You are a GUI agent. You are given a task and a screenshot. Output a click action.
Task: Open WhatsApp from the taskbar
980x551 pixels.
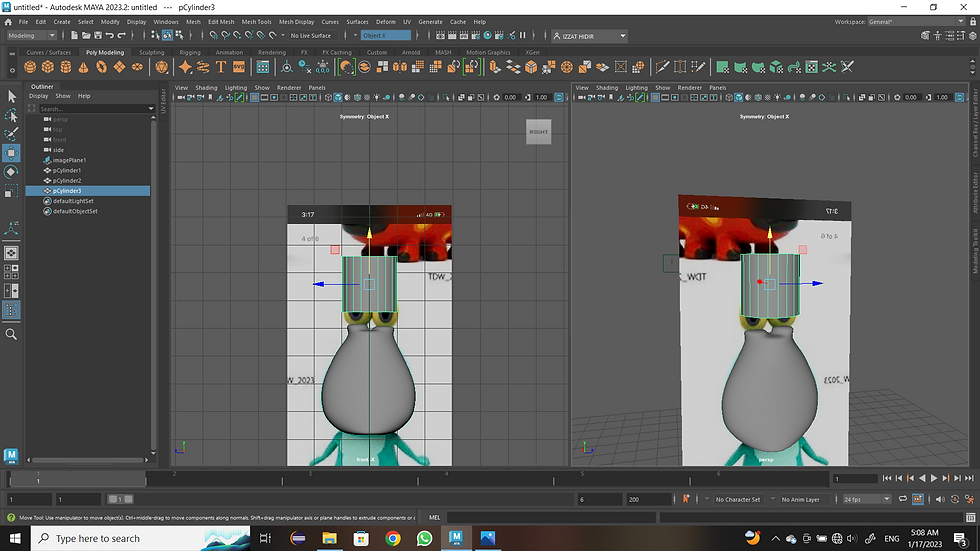pos(424,538)
